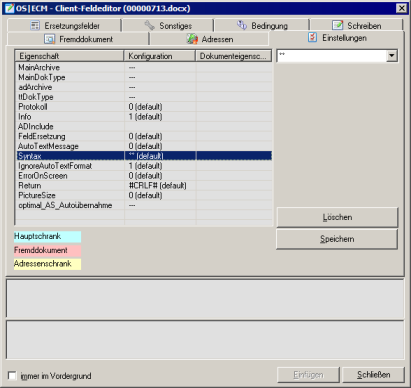Click the upper empty description text box
Image resolution: width=411 pixels, height=388 pixels.
click(x=205, y=298)
